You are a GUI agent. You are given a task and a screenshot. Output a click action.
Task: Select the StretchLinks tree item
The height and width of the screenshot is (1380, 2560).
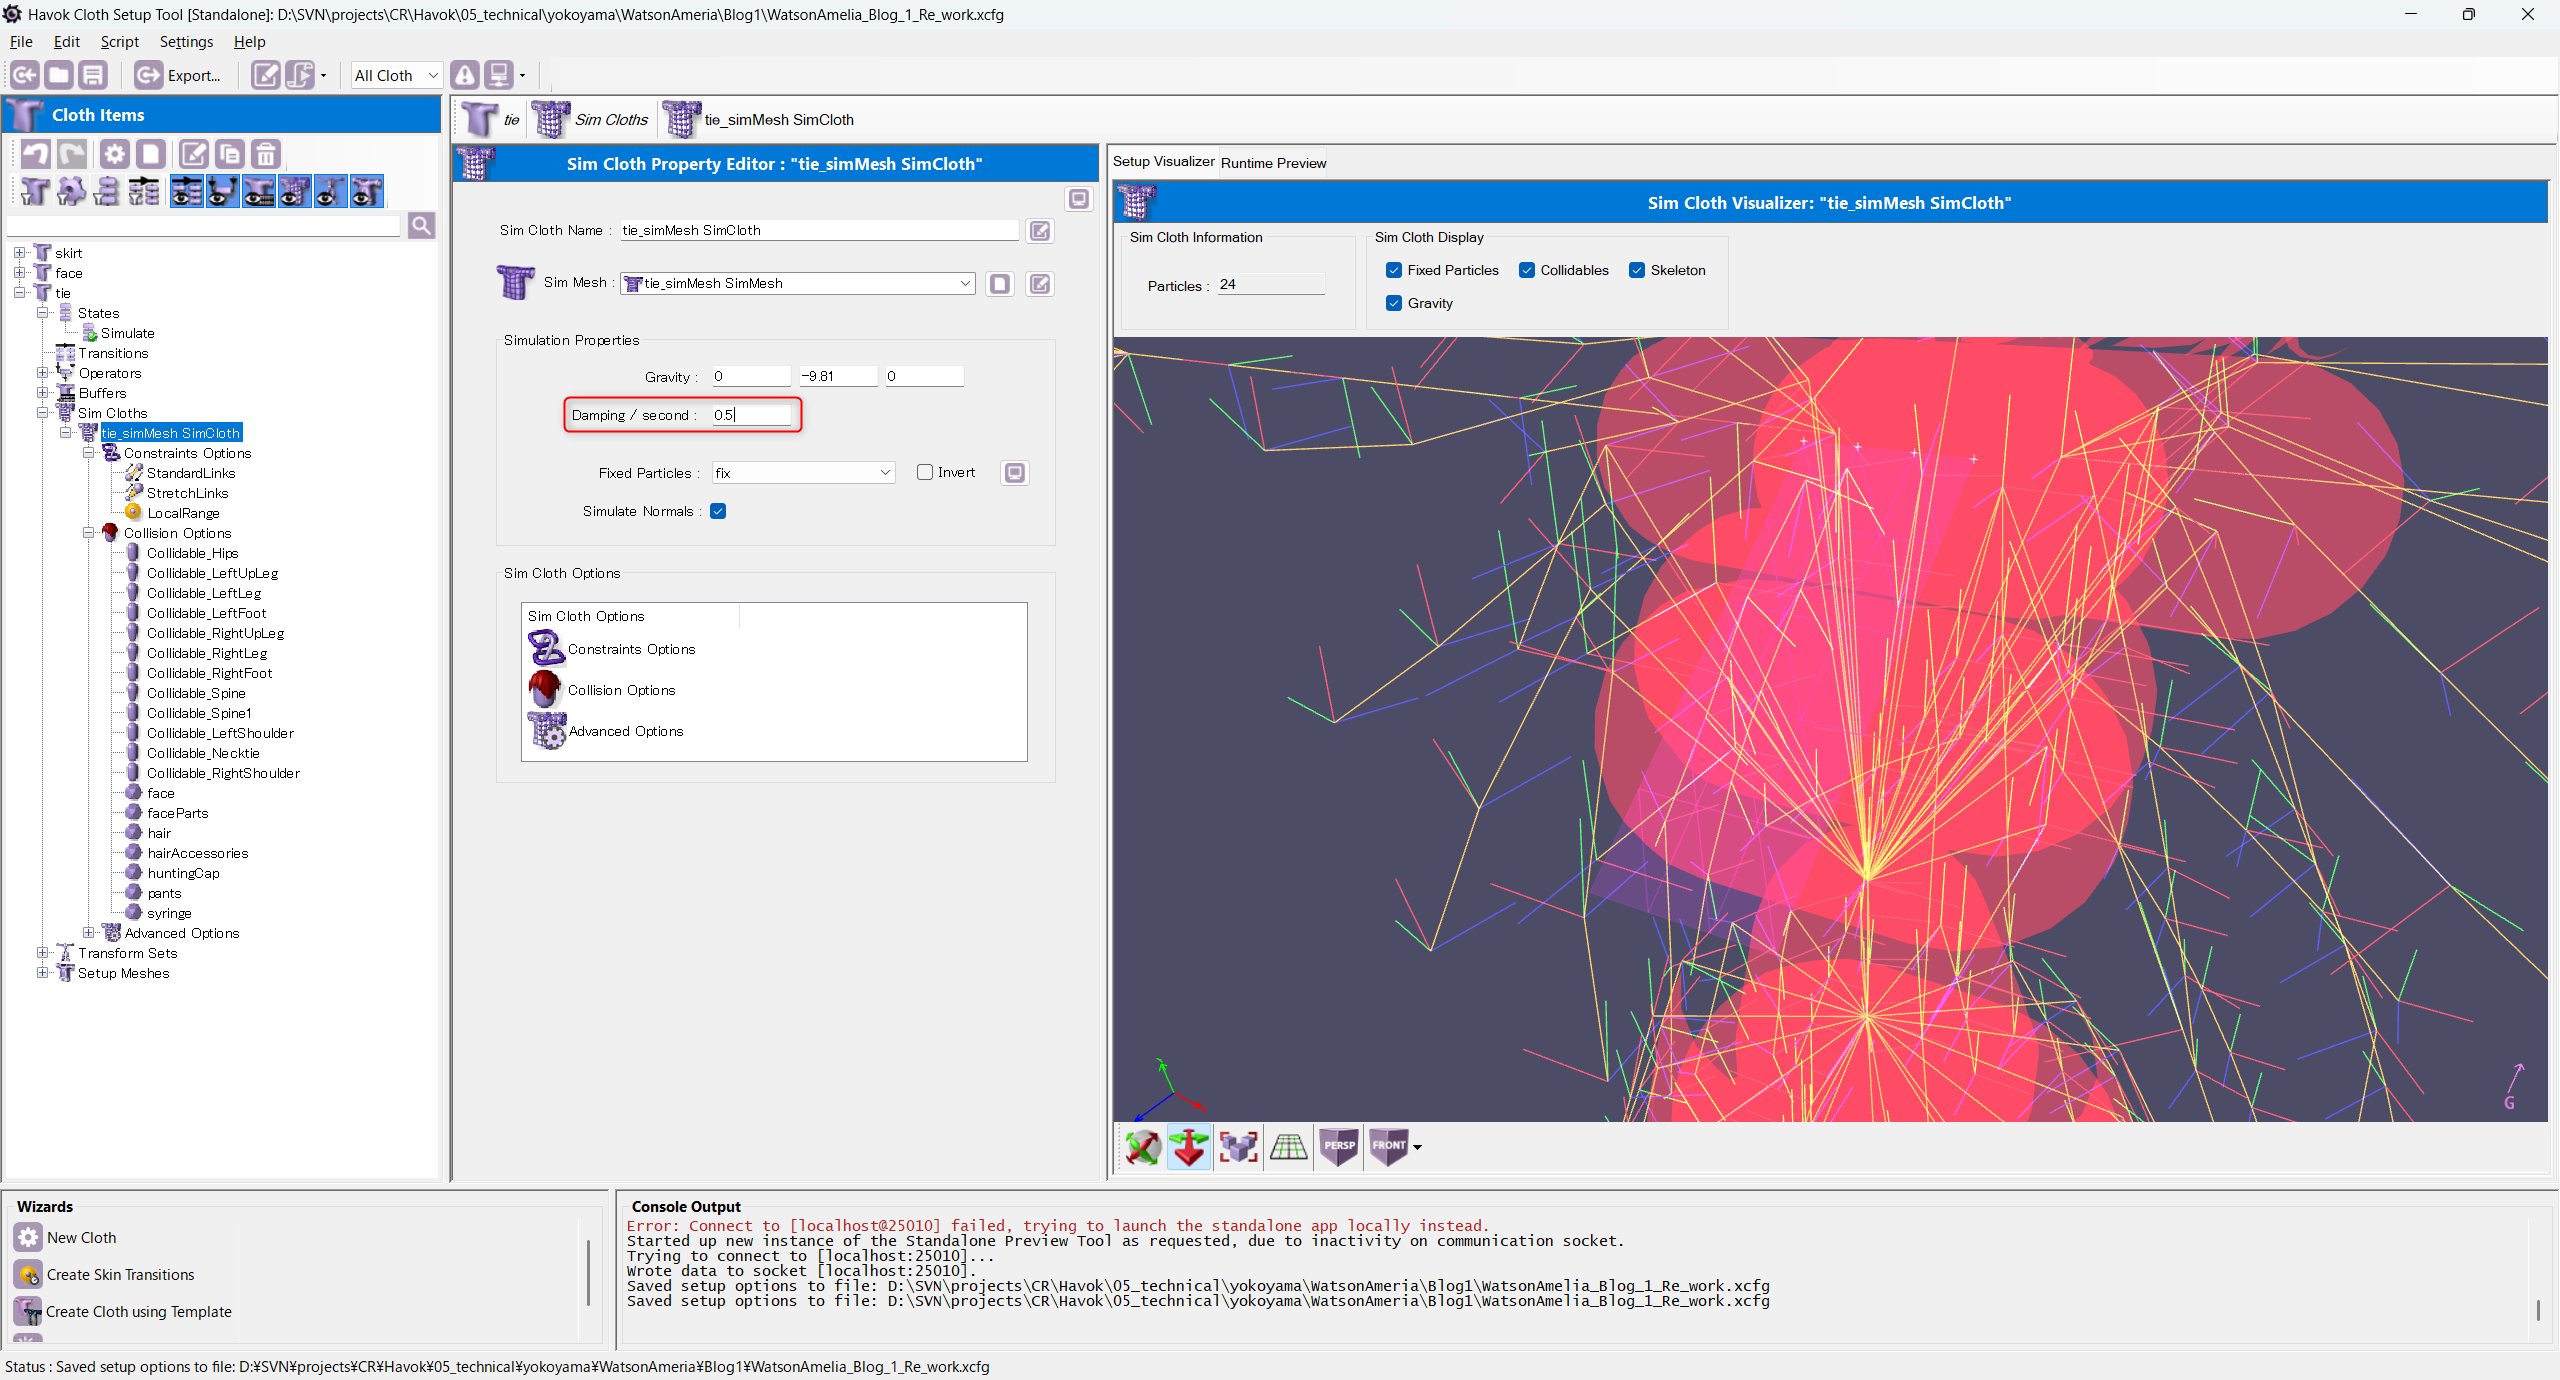(x=187, y=493)
